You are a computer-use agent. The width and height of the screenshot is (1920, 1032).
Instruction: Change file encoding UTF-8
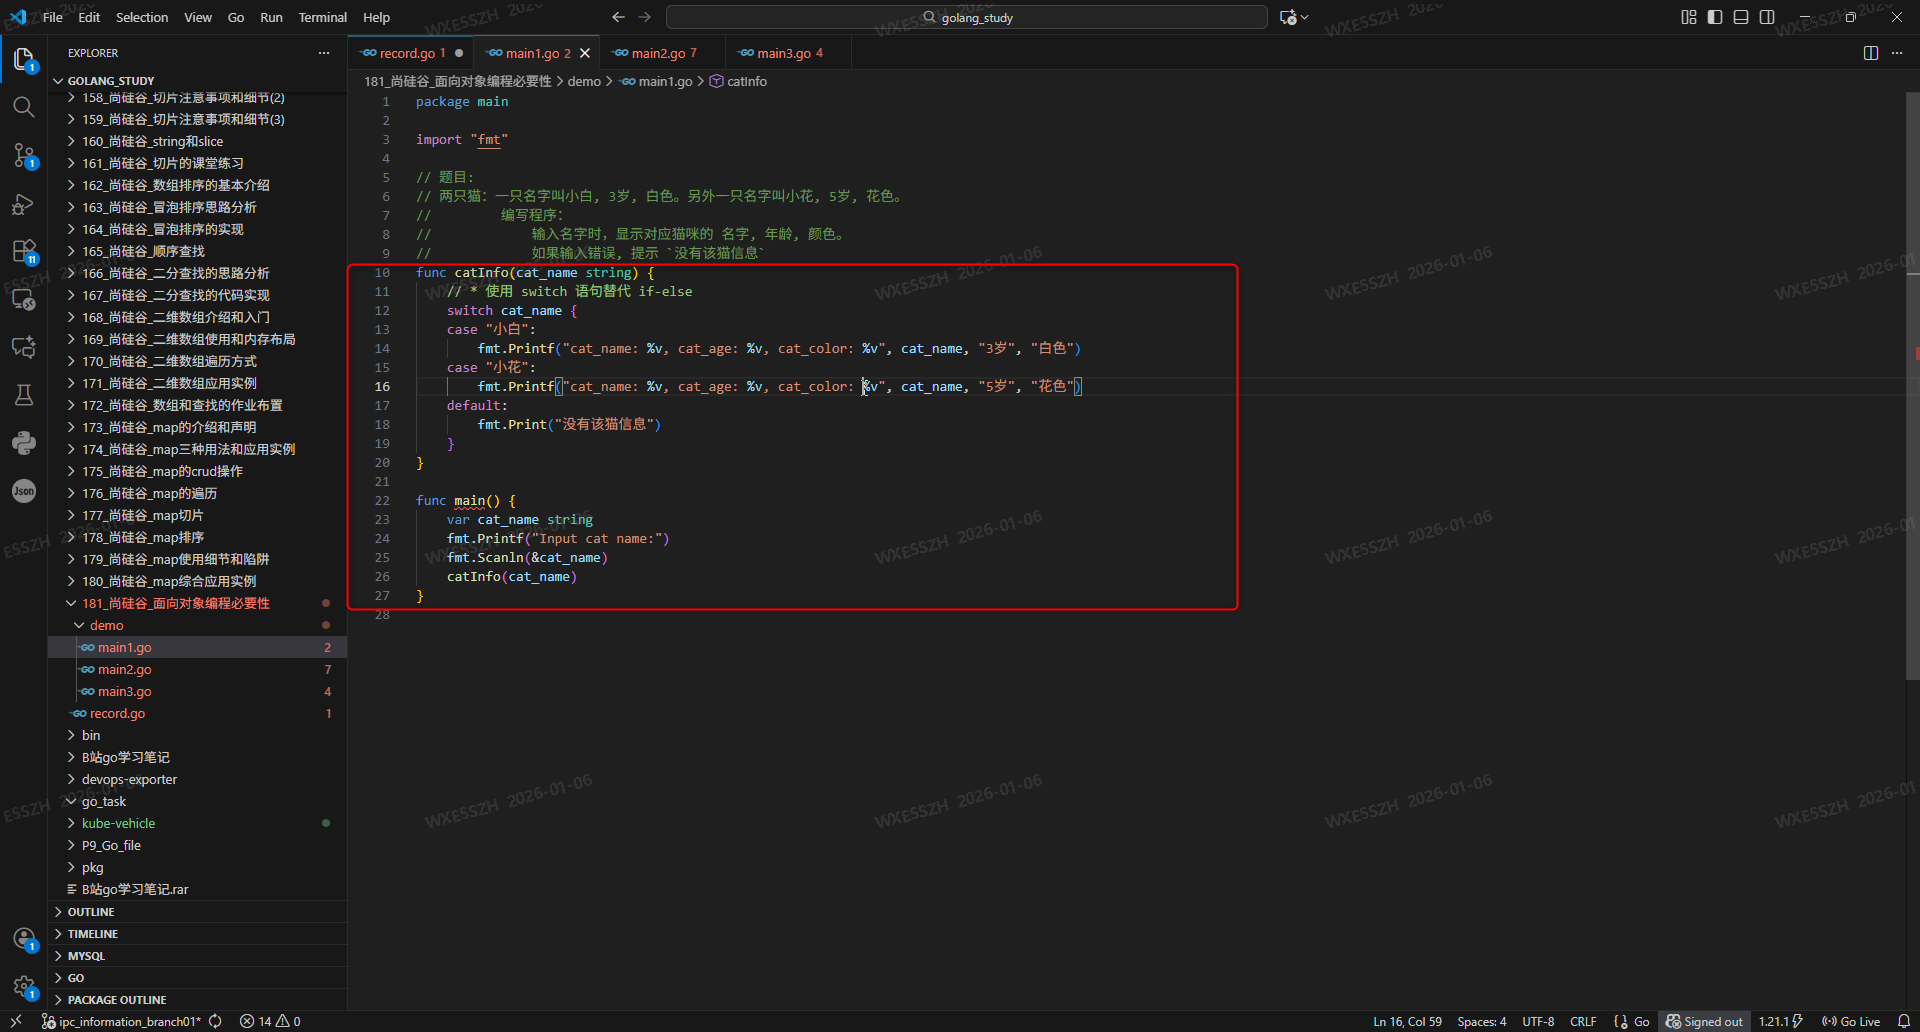[1538, 1021]
